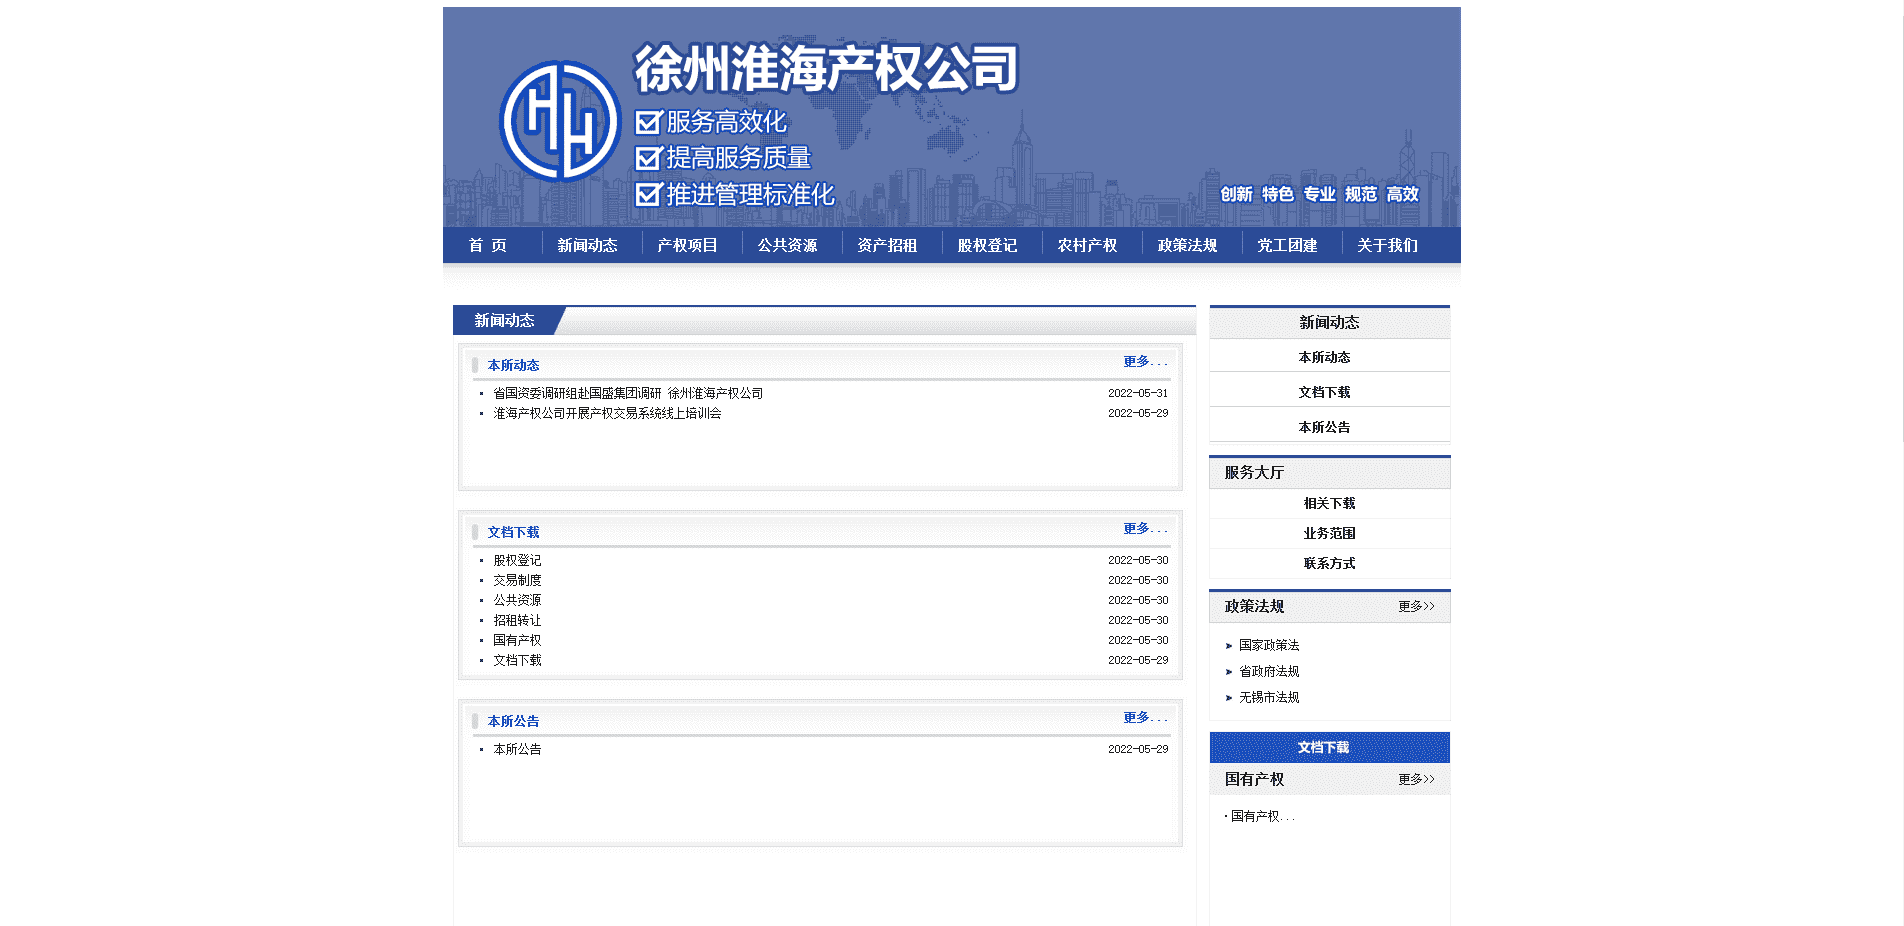Click the arrow-bulleted 国家政策法 sidebar link
Image resolution: width=1904 pixels, height=926 pixels.
click(x=1269, y=646)
